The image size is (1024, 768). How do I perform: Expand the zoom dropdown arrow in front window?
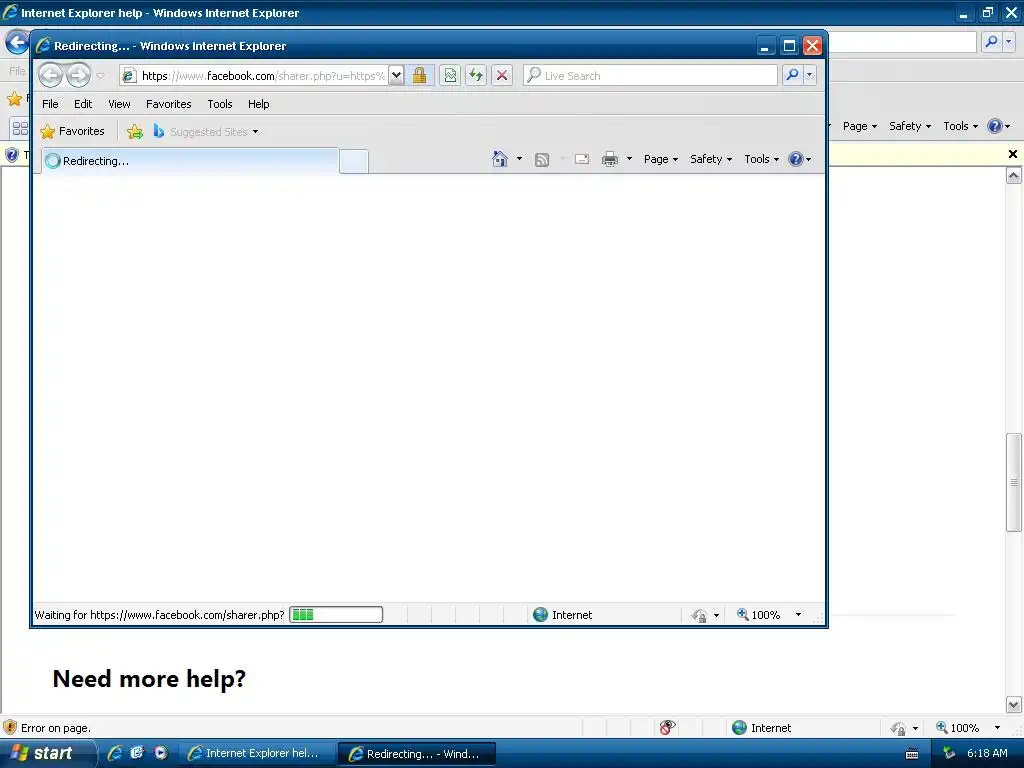(x=798, y=615)
